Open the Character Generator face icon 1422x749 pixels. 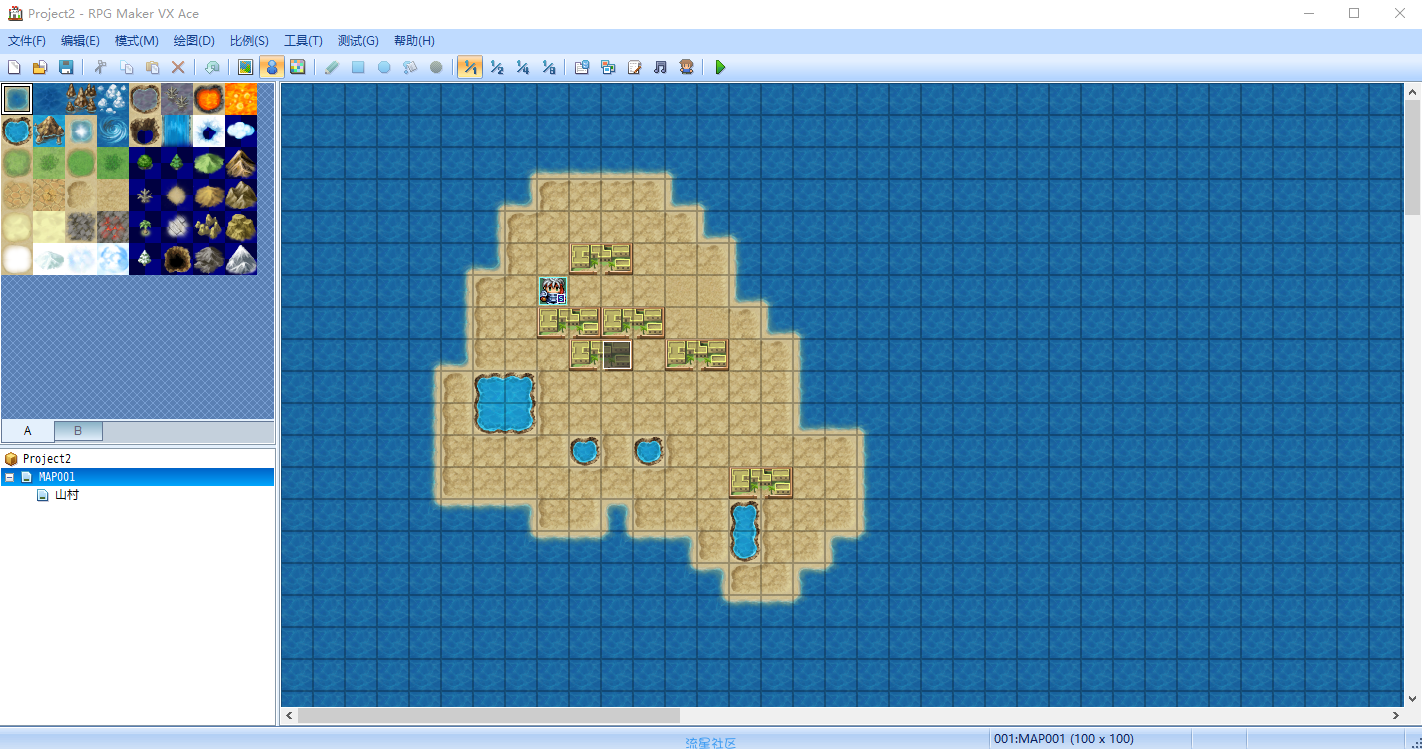click(686, 67)
